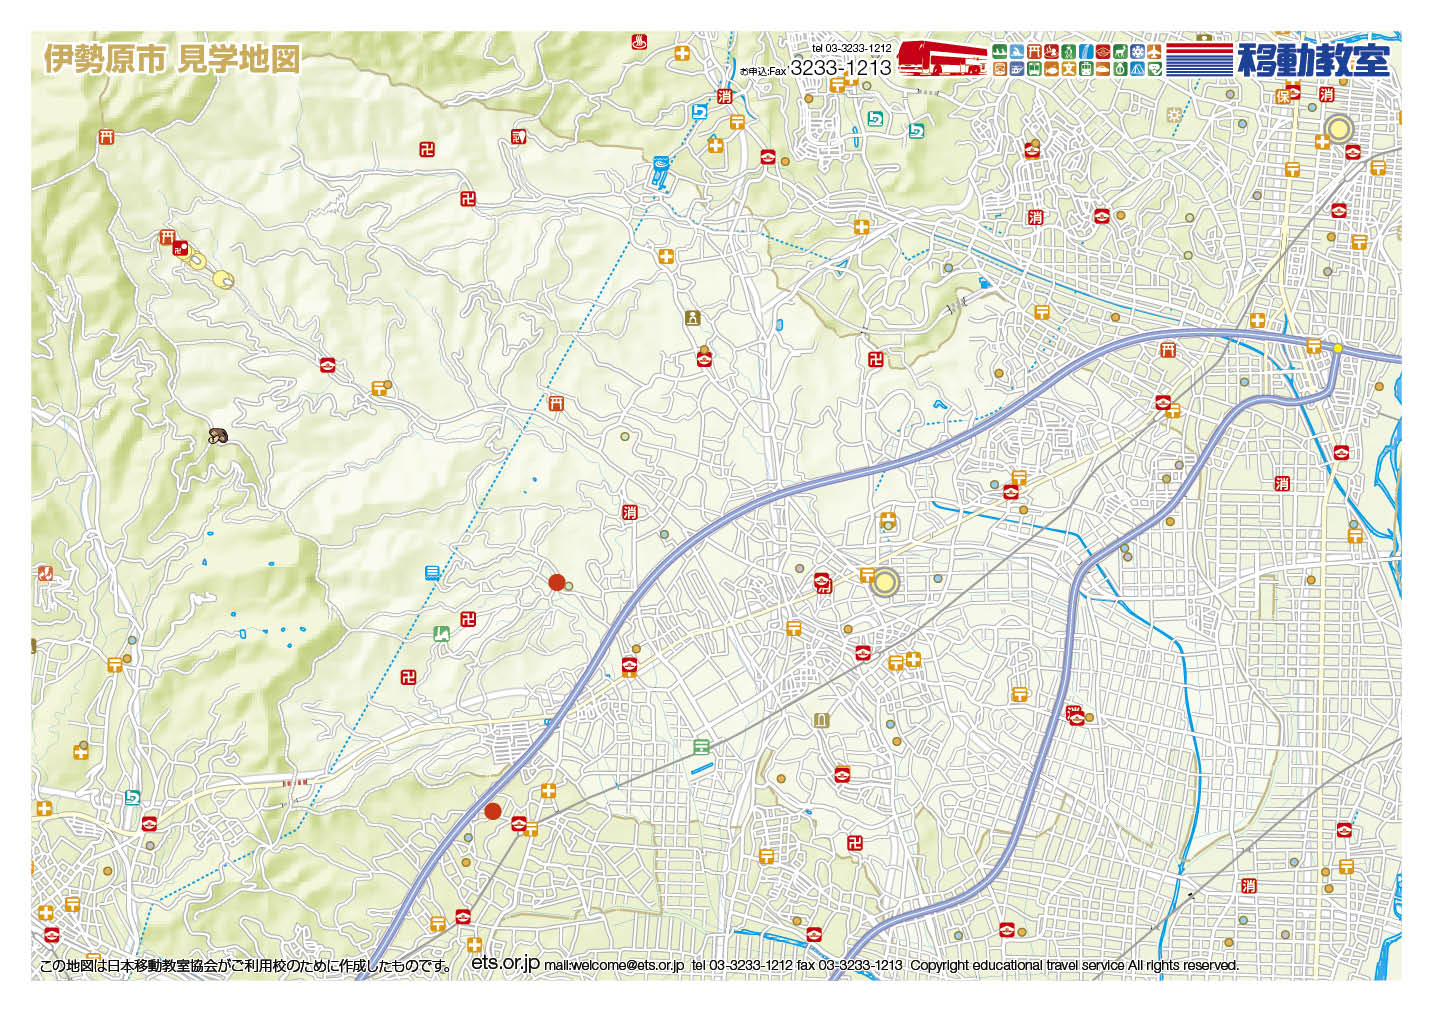Click the snowflake icon in the header legend
The width and height of the screenshot is (1433, 1012).
point(1137,51)
